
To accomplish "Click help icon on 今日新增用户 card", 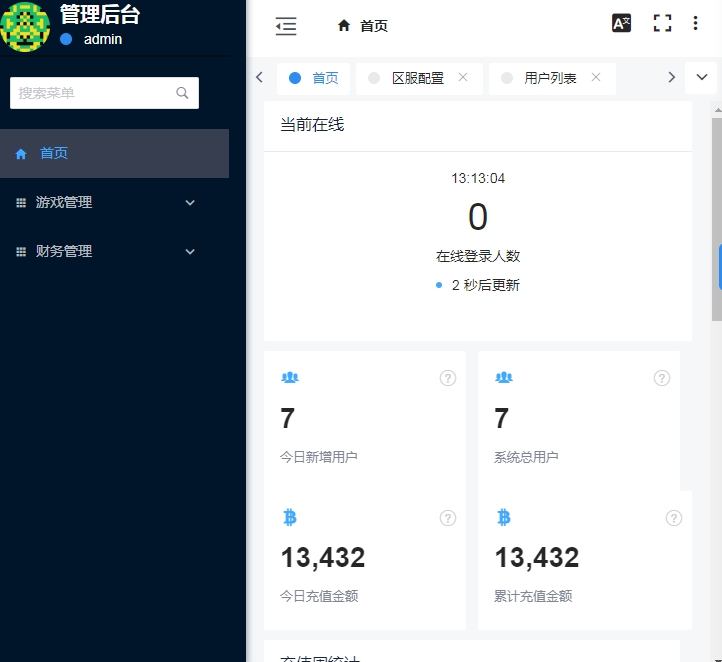I will point(448,378).
